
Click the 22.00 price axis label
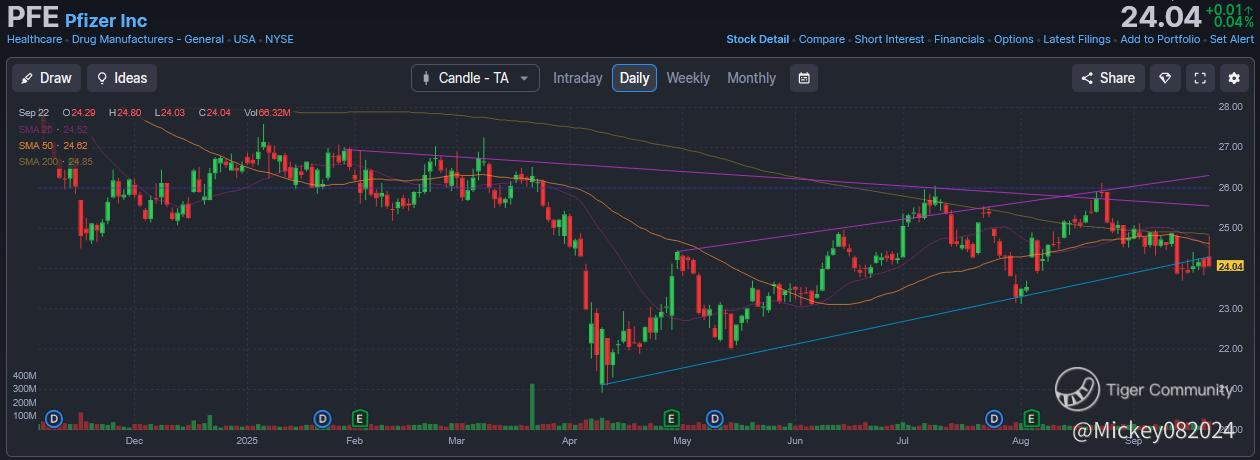point(1230,349)
